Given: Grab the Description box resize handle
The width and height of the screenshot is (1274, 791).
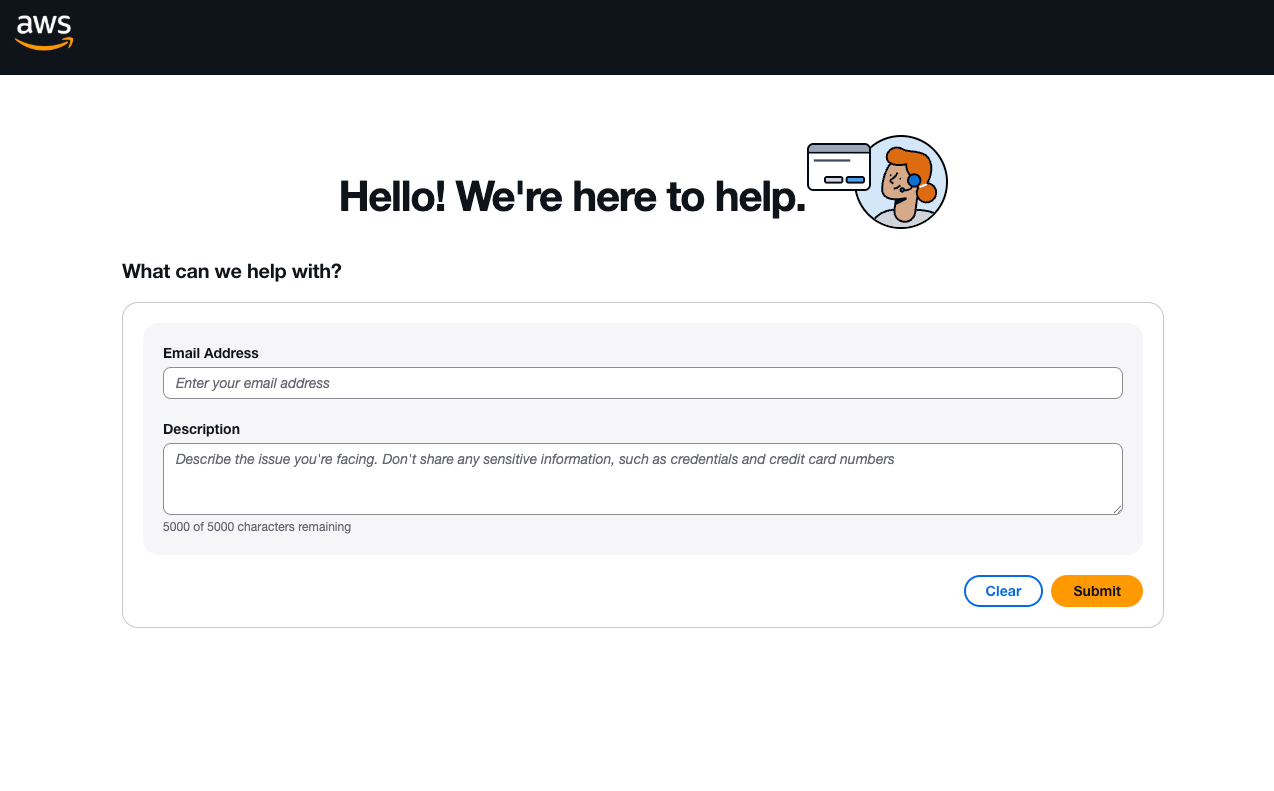Looking at the screenshot, I should click(x=1117, y=509).
